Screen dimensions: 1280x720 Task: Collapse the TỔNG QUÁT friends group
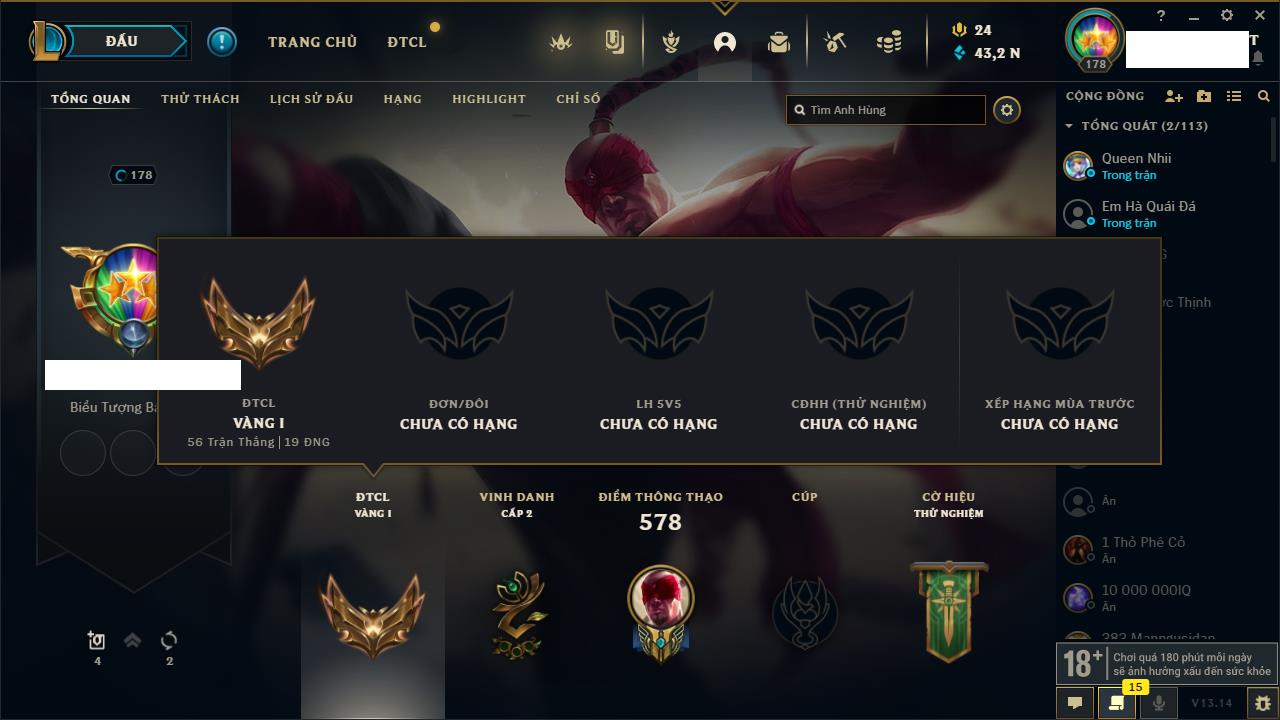click(x=1069, y=126)
